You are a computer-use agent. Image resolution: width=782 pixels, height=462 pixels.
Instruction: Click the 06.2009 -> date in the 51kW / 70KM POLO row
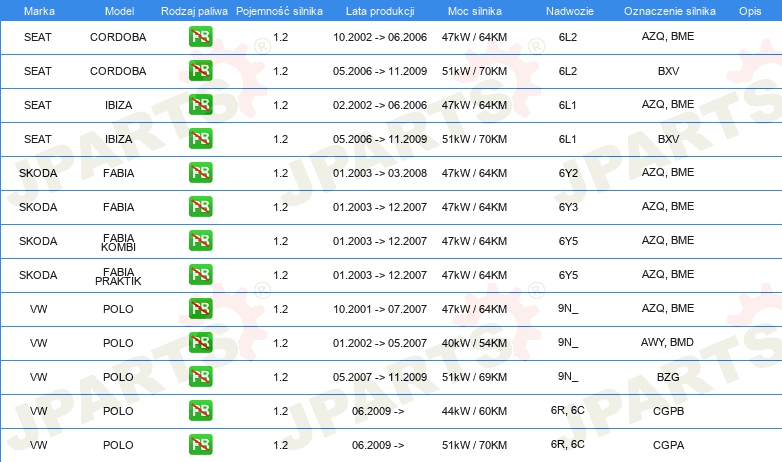pos(378,445)
